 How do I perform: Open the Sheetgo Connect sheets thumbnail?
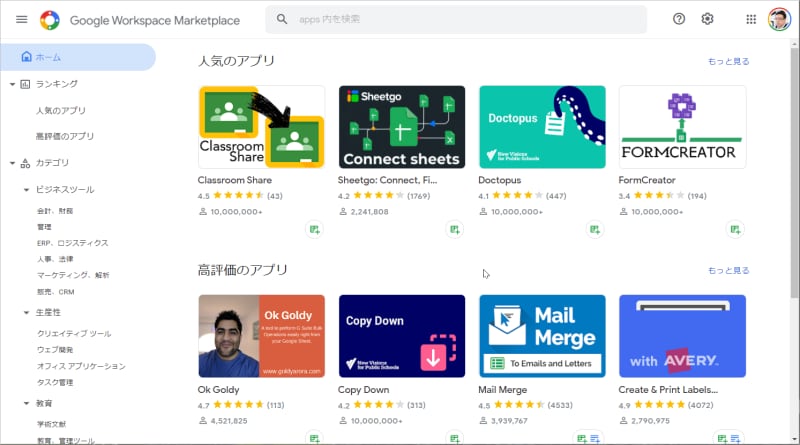(402, 127)
